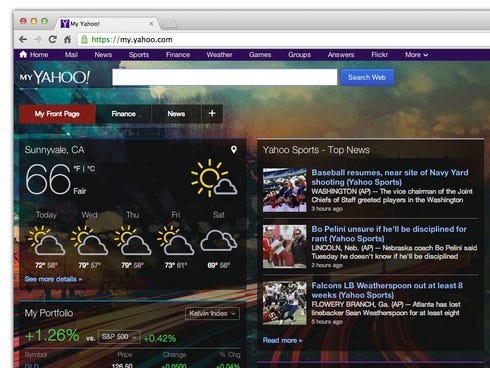Viewport: 490px width, 368px height.
Task: Open the Falcons LB Weatherspoon headline
Action: click(387, 290)
